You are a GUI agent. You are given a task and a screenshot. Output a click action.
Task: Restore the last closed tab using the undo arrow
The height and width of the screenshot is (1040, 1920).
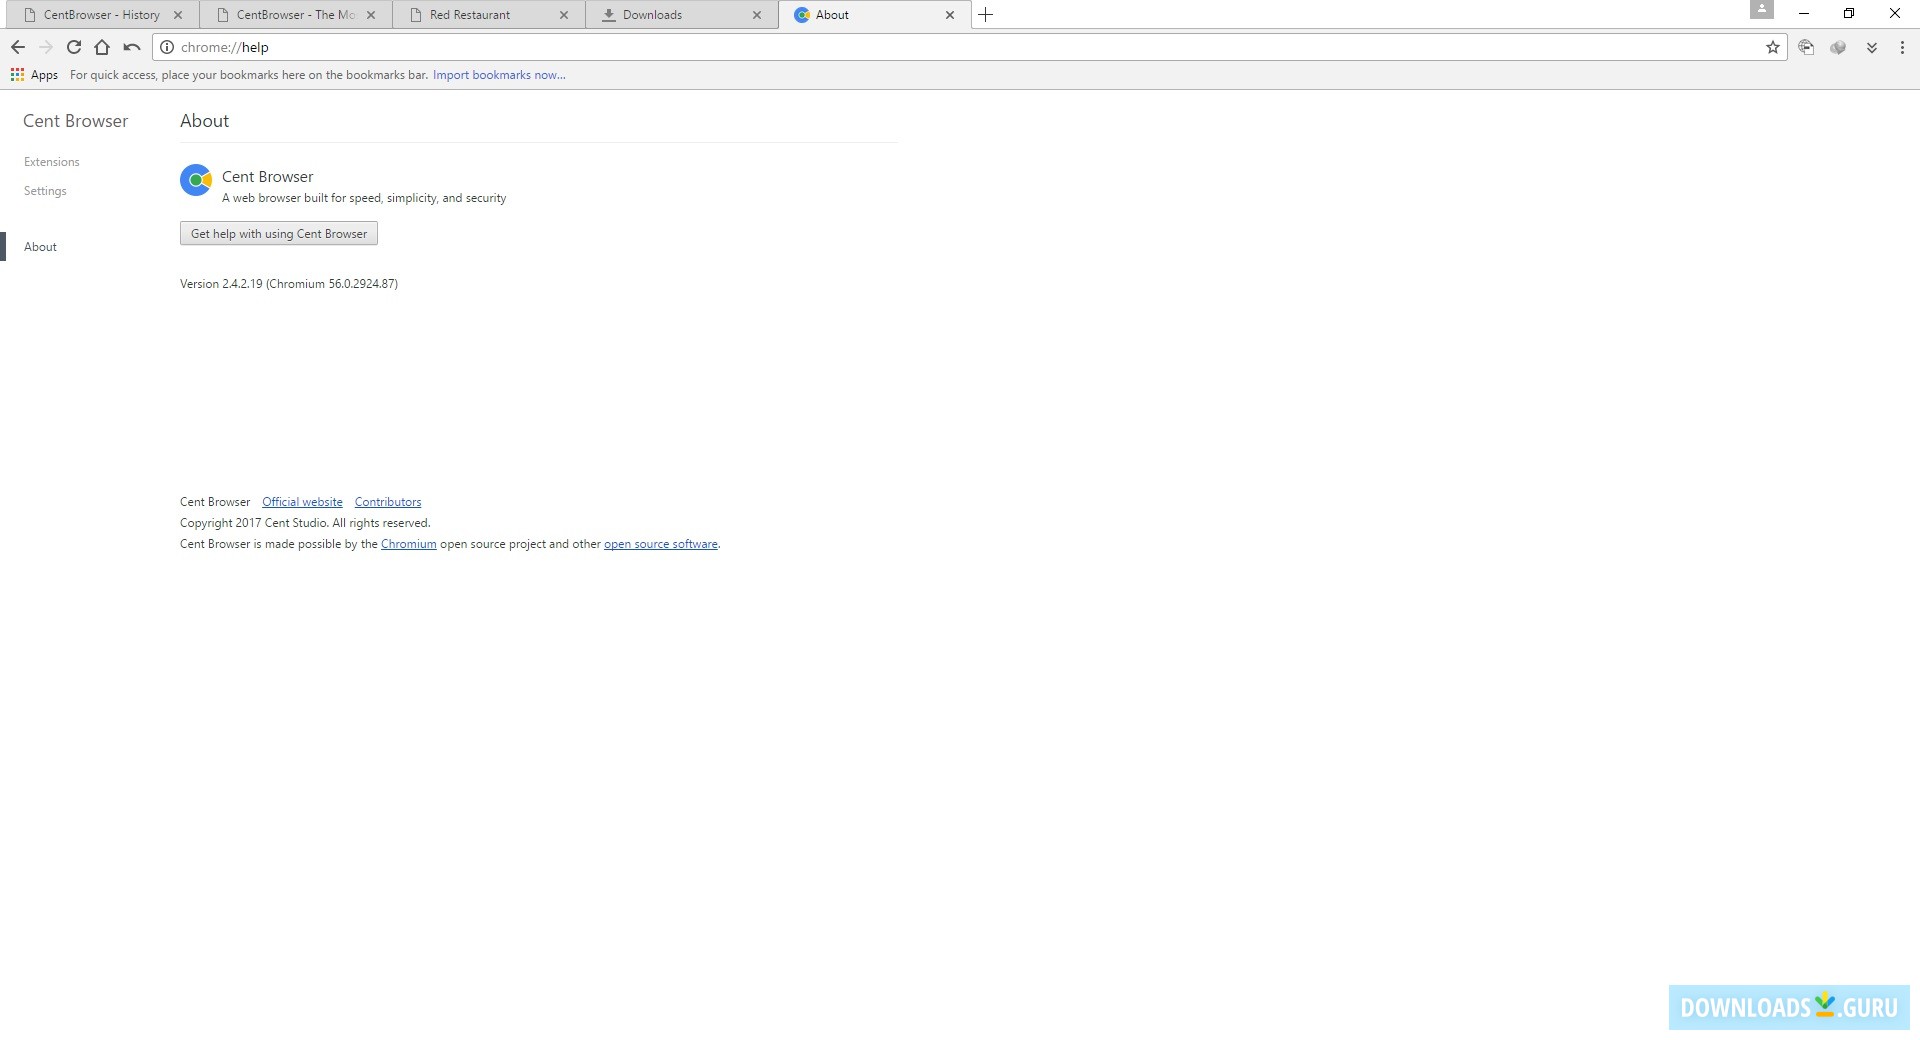click(131, 47)
